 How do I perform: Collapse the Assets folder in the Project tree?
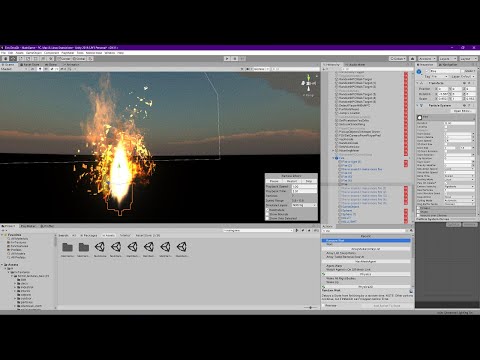(x=2, y=265)
